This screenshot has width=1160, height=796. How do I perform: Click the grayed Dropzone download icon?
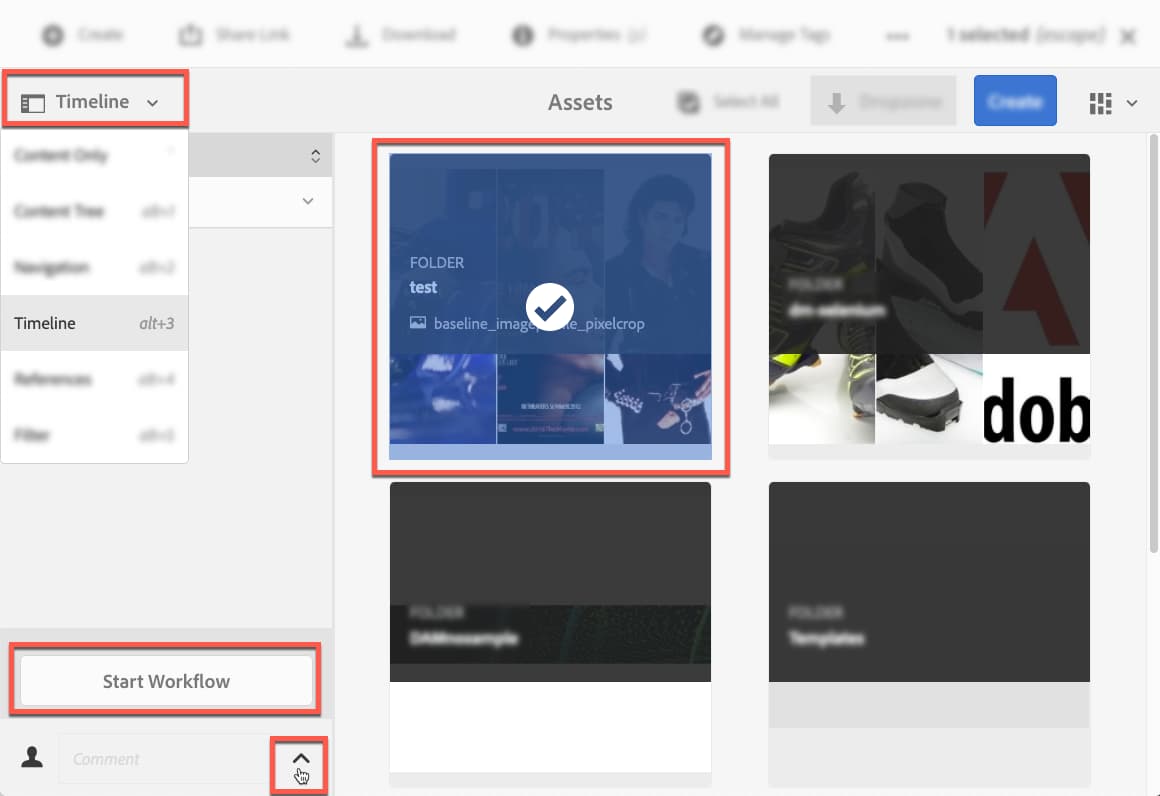pyautogui.click(x=838, y=100)
